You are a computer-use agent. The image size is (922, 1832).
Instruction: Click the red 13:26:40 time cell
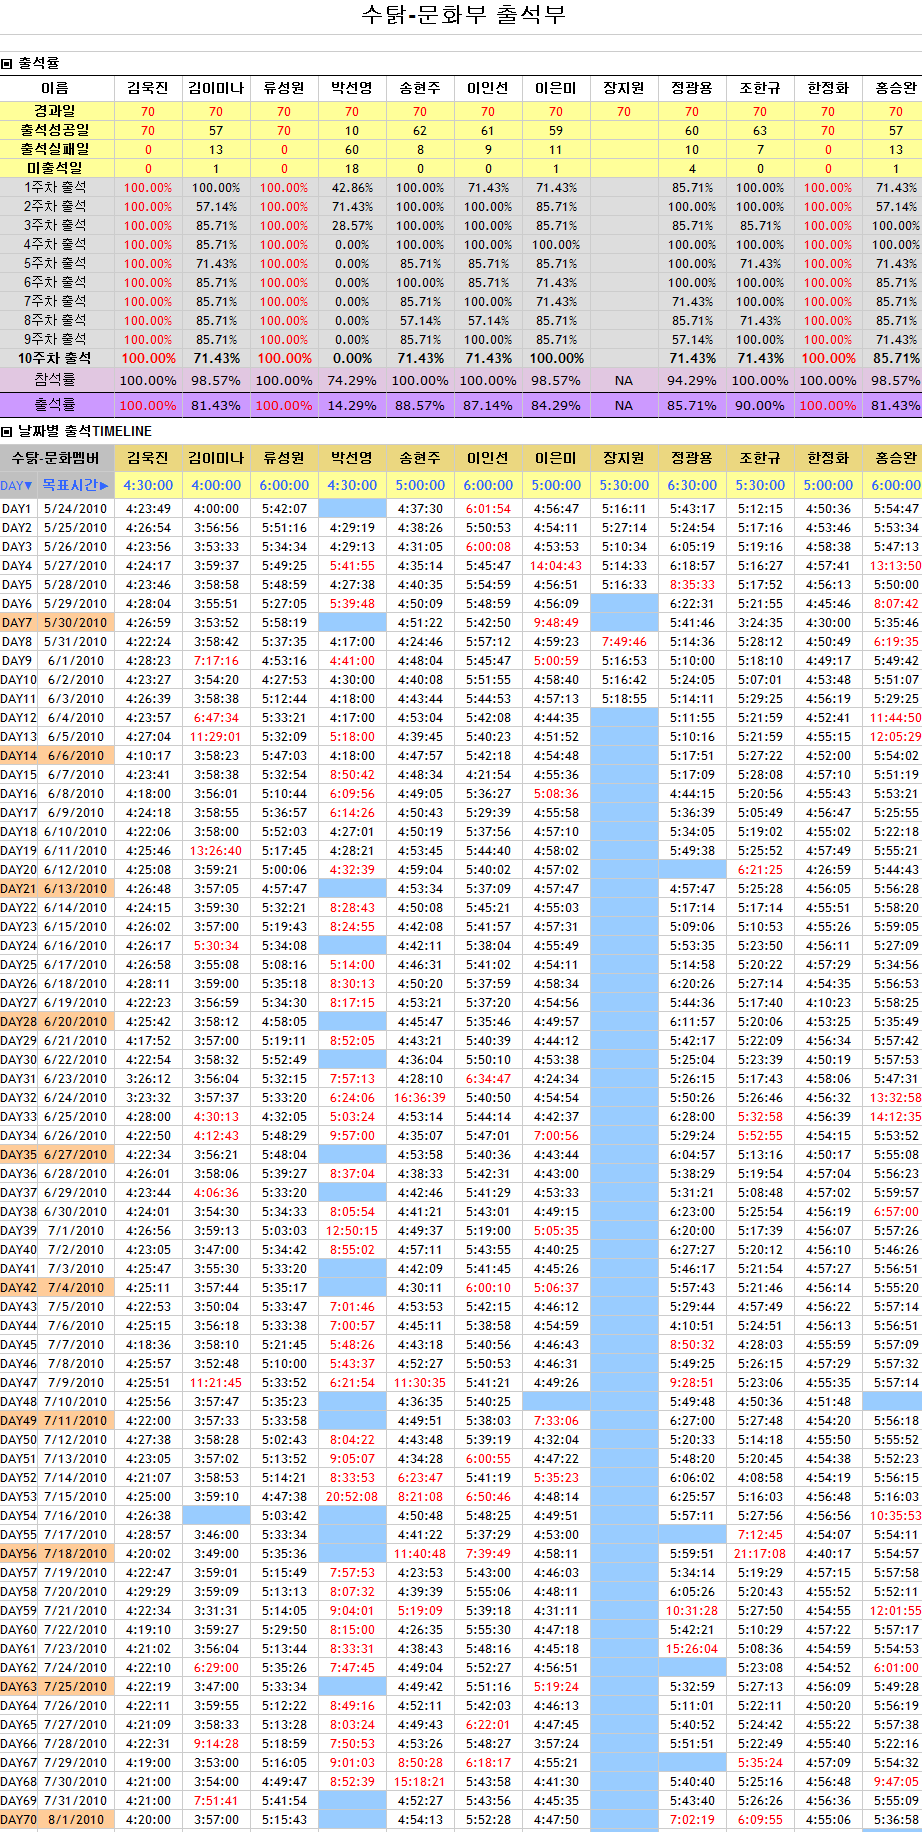216,850
